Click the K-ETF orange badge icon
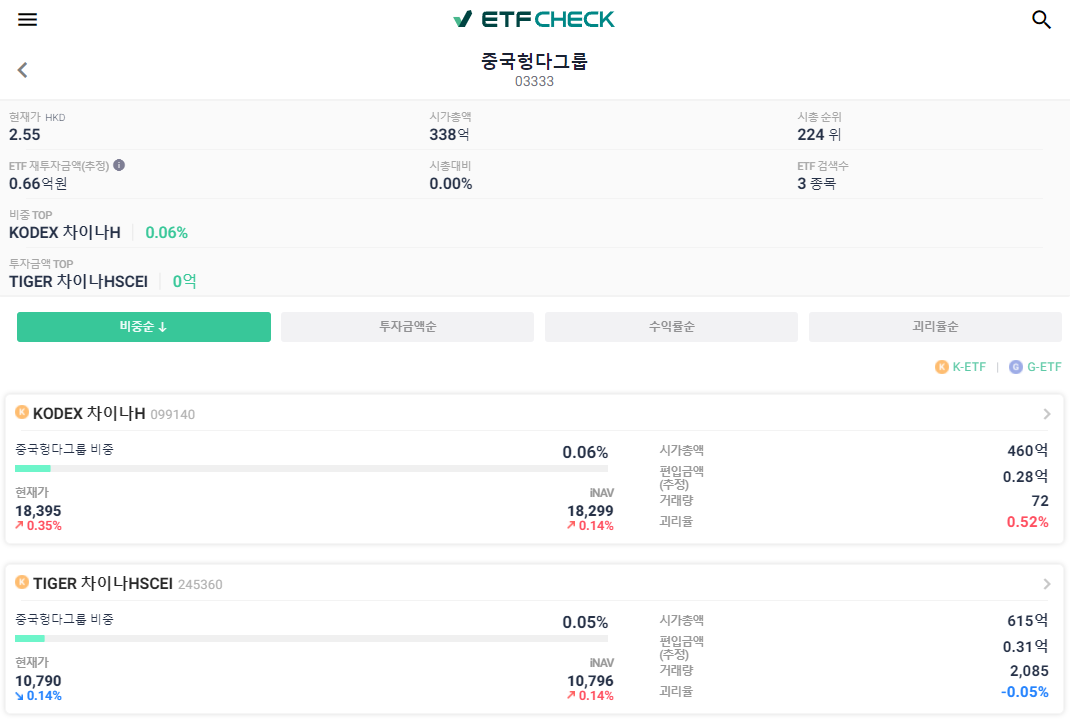The height and width of the screenshot is (725, 1072). click(941, 367)
